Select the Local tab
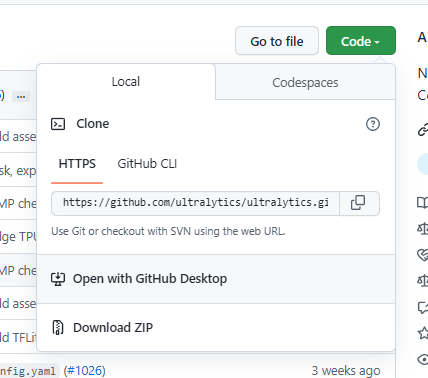 (126, 82)
